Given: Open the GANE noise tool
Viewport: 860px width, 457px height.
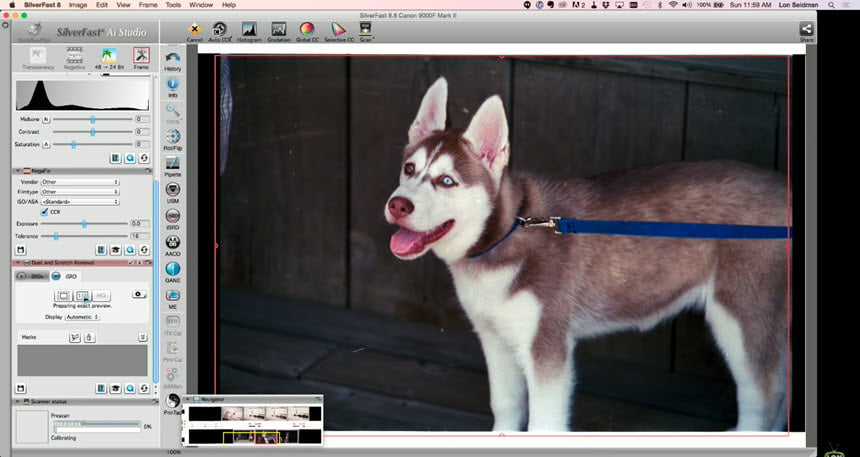Looking at the screenshot, I should [x=173, y=272].
